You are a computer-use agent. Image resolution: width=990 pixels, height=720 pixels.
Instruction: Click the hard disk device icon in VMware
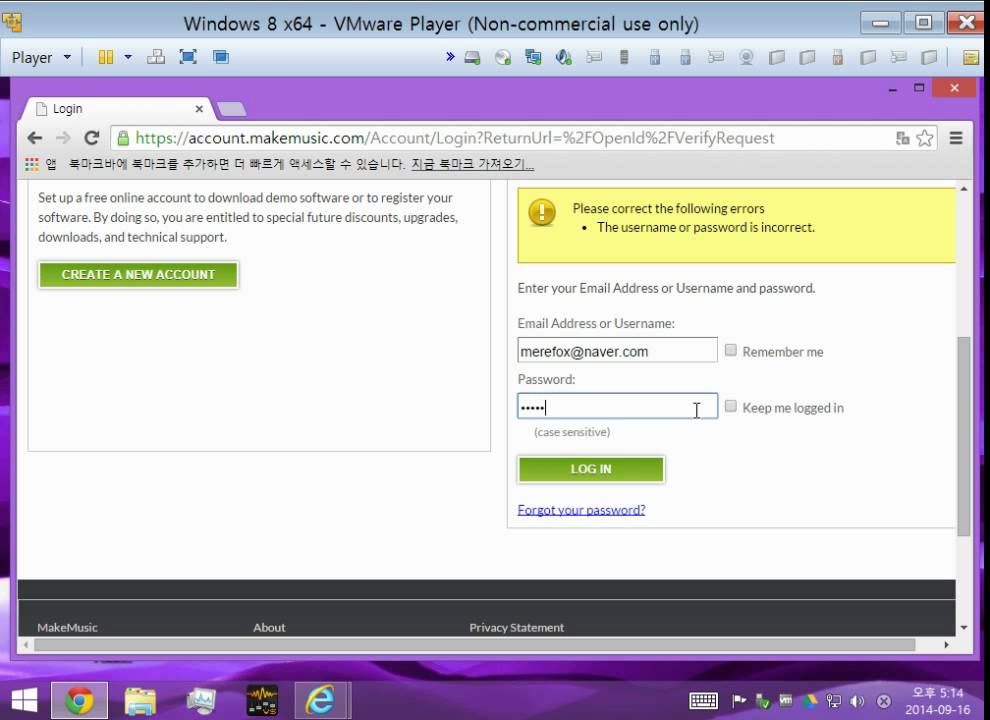pyautogui.click(x=472, y=58)
